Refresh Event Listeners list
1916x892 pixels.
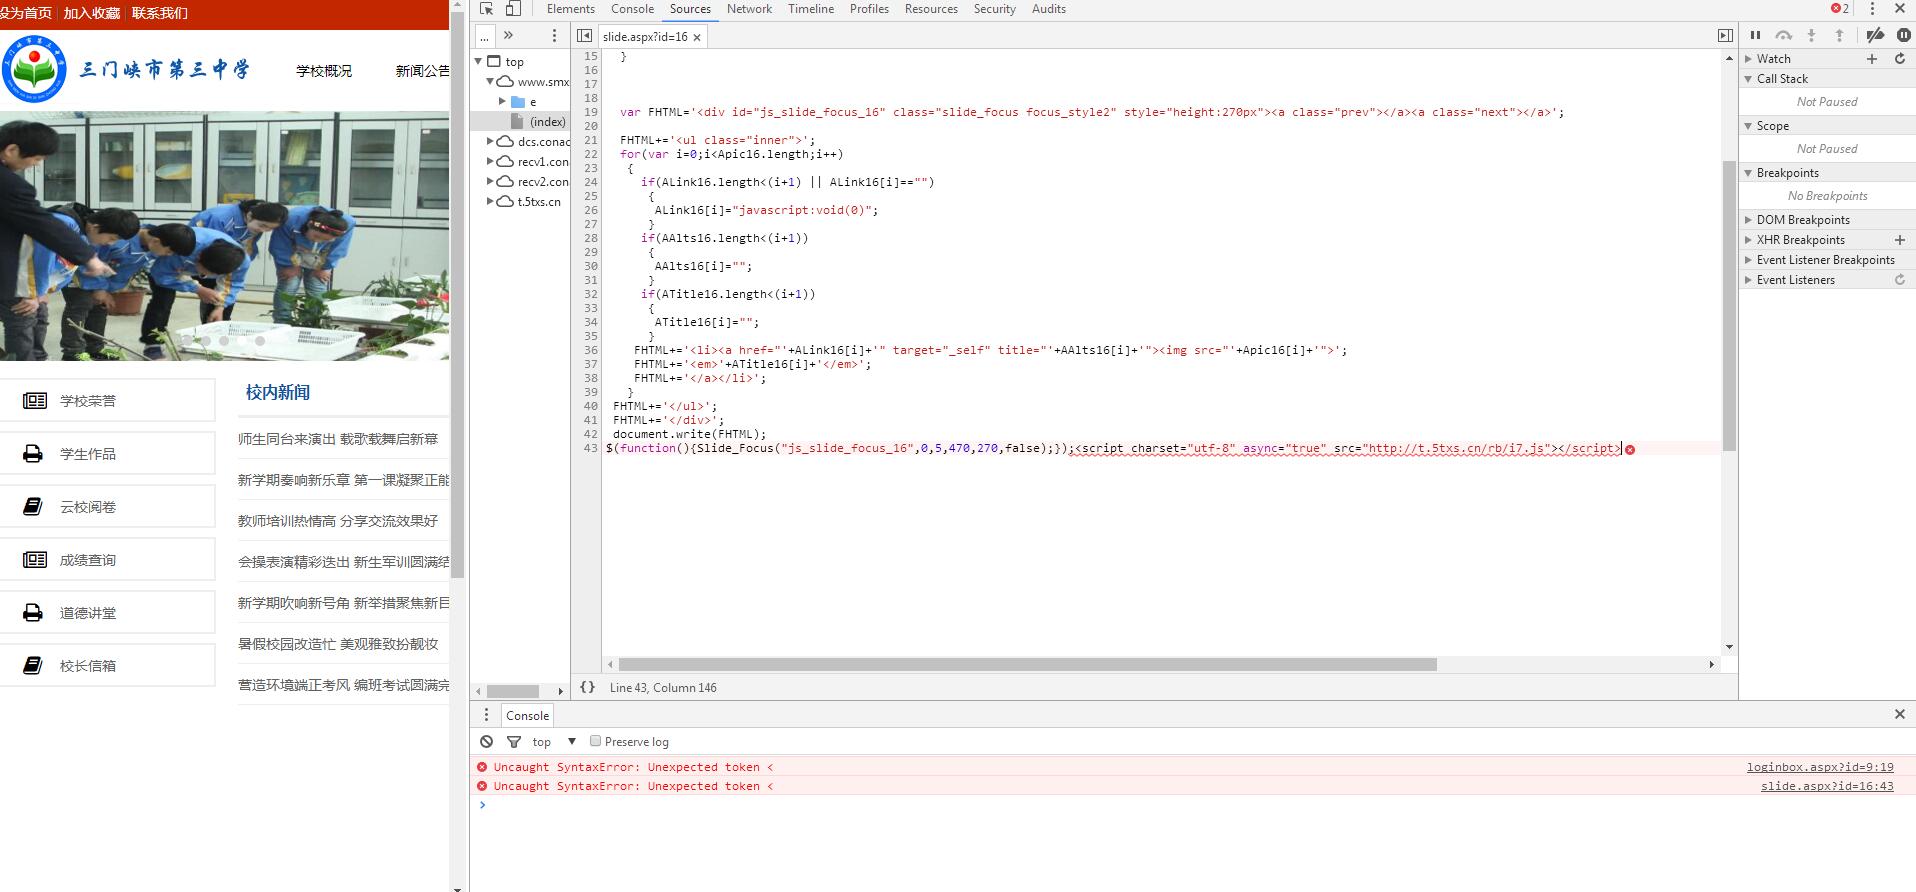1900,280
